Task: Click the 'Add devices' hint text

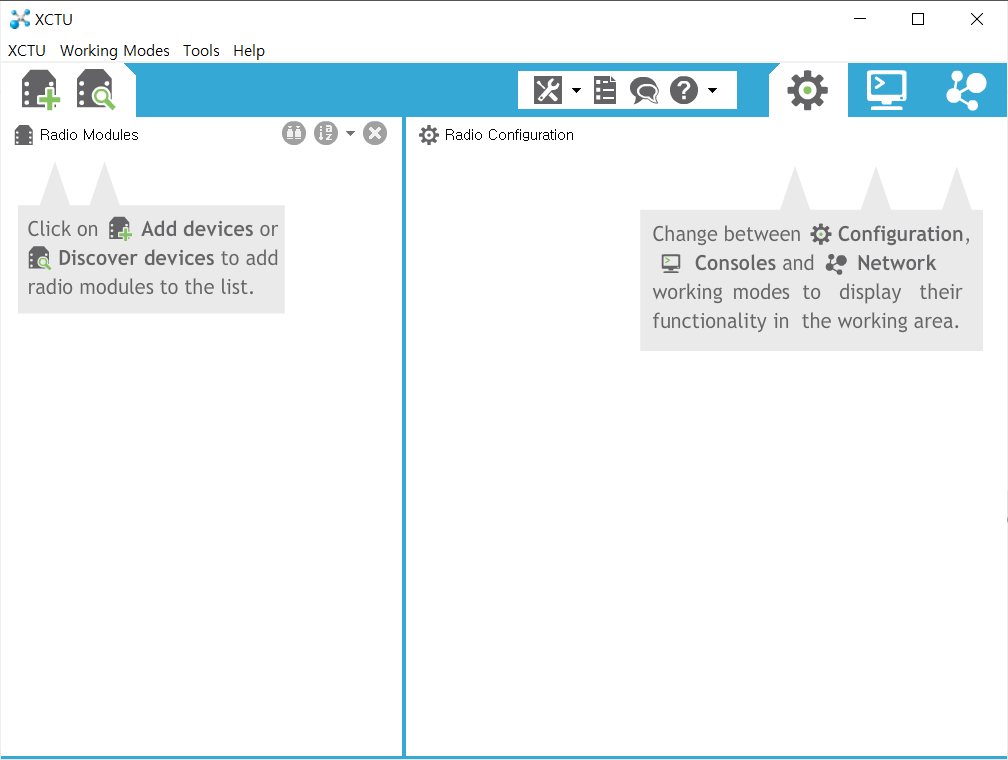Action: click(x=197, y=229)
